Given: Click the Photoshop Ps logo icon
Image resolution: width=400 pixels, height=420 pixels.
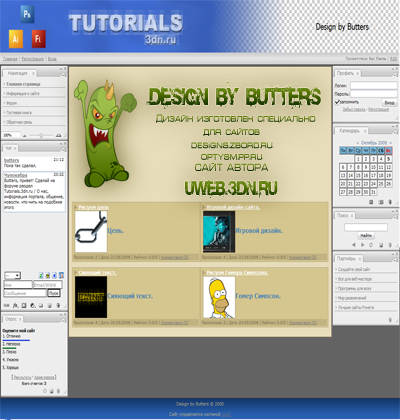Looking at the screenshot, I should click(27, 14).
